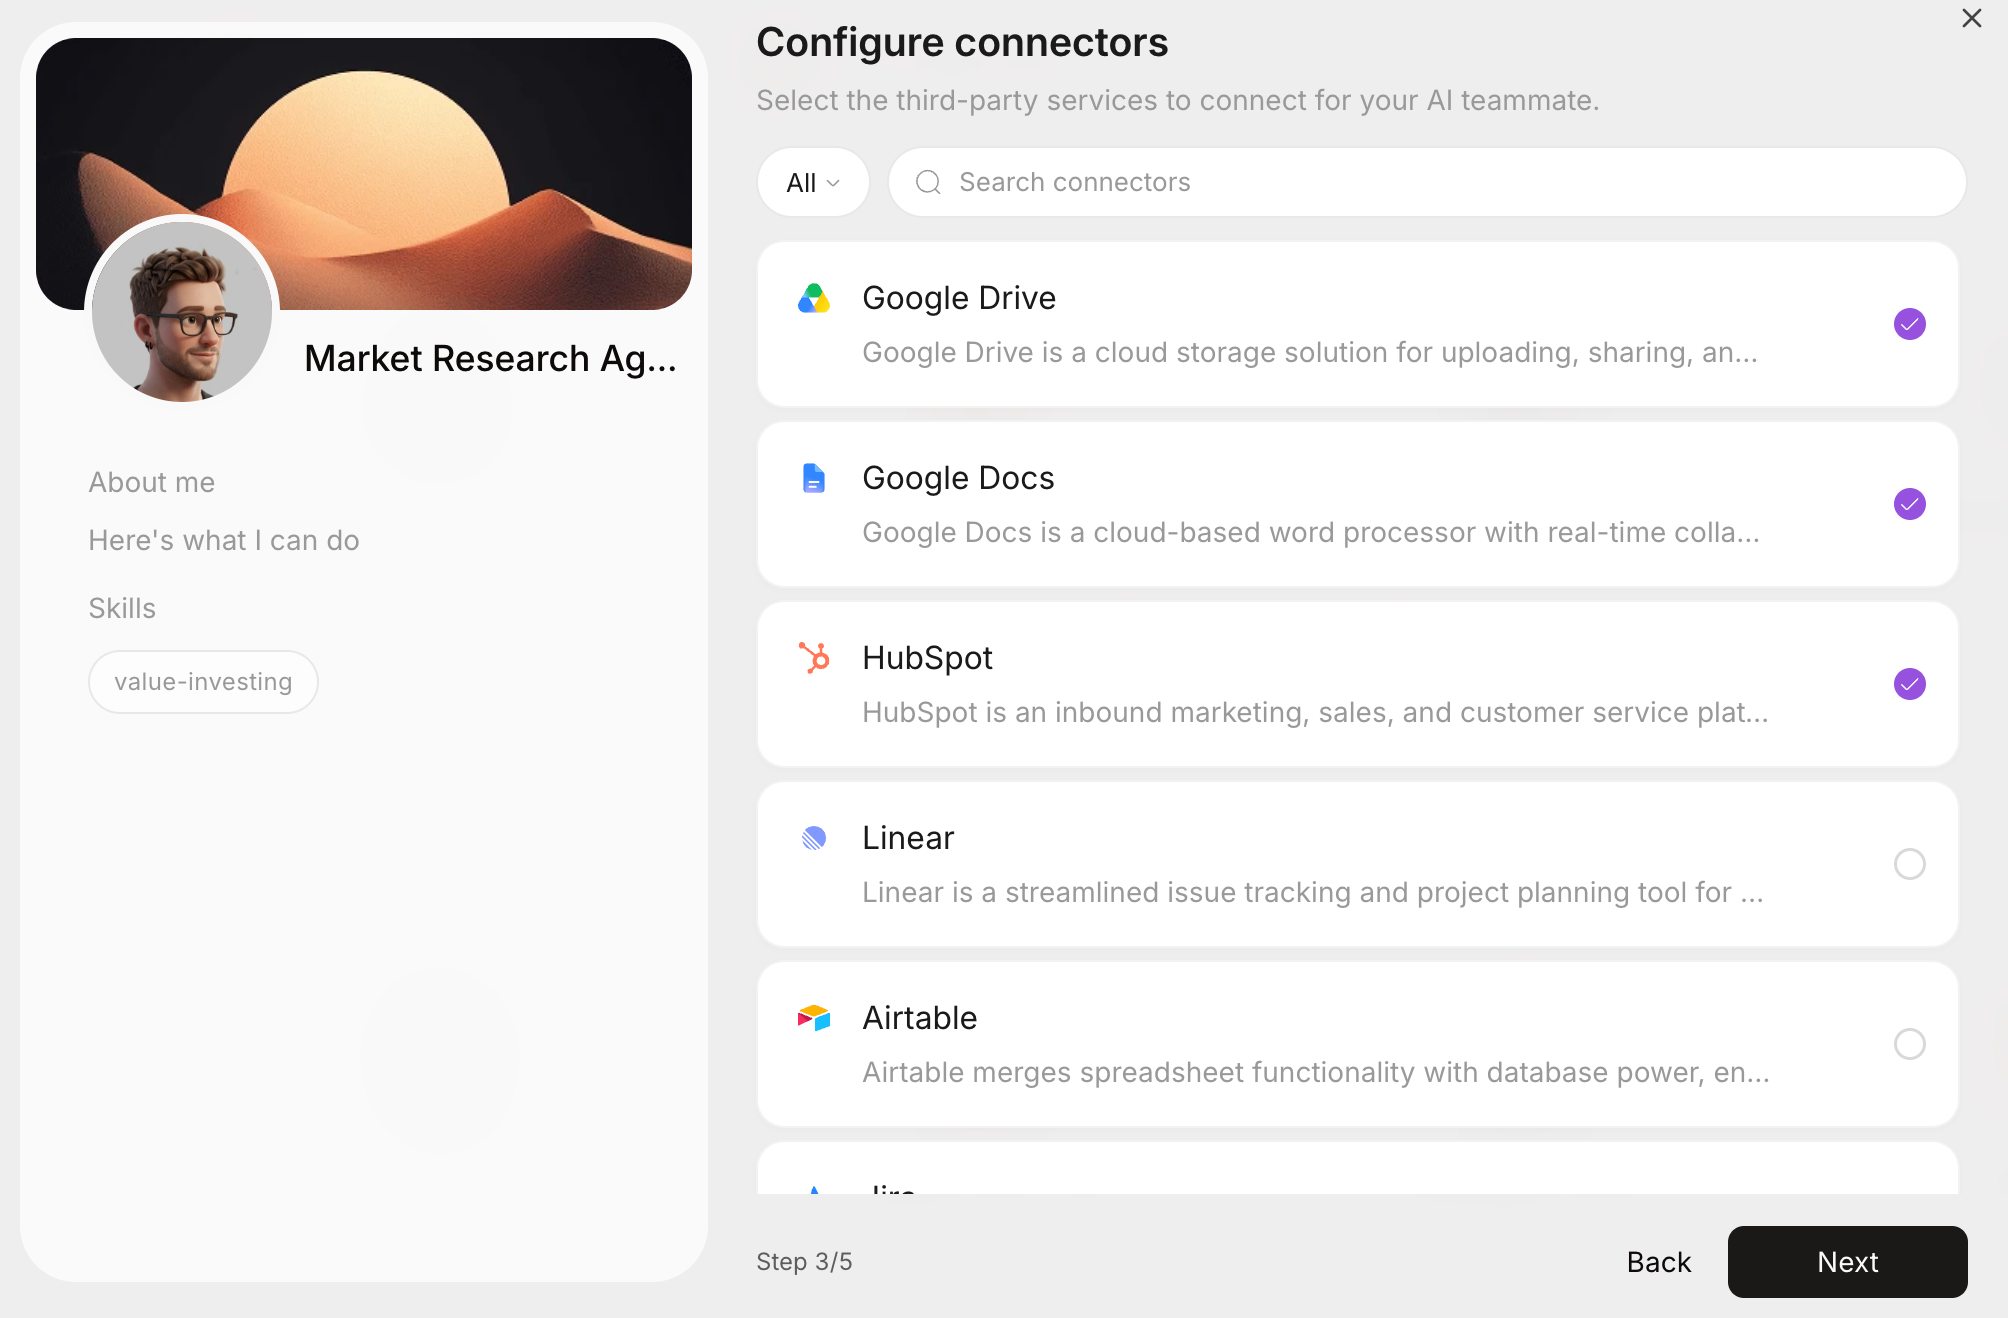The image size is (2008, 1318).
Task: Click the HubSpot sprocket icon
Action: [814, 658]
